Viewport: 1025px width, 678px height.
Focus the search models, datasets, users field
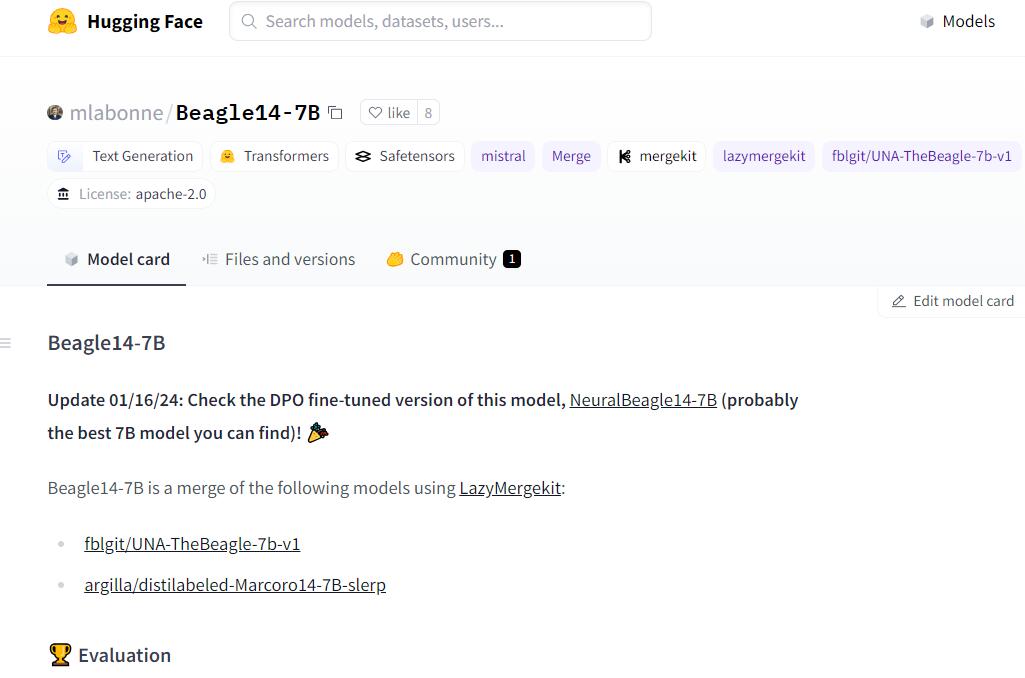coord(440,22)
